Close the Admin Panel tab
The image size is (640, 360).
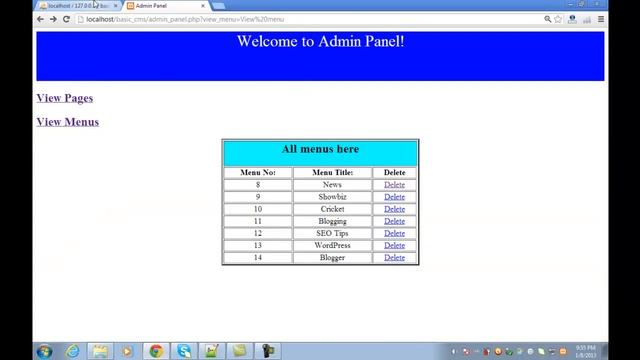[x=203, y=6]
